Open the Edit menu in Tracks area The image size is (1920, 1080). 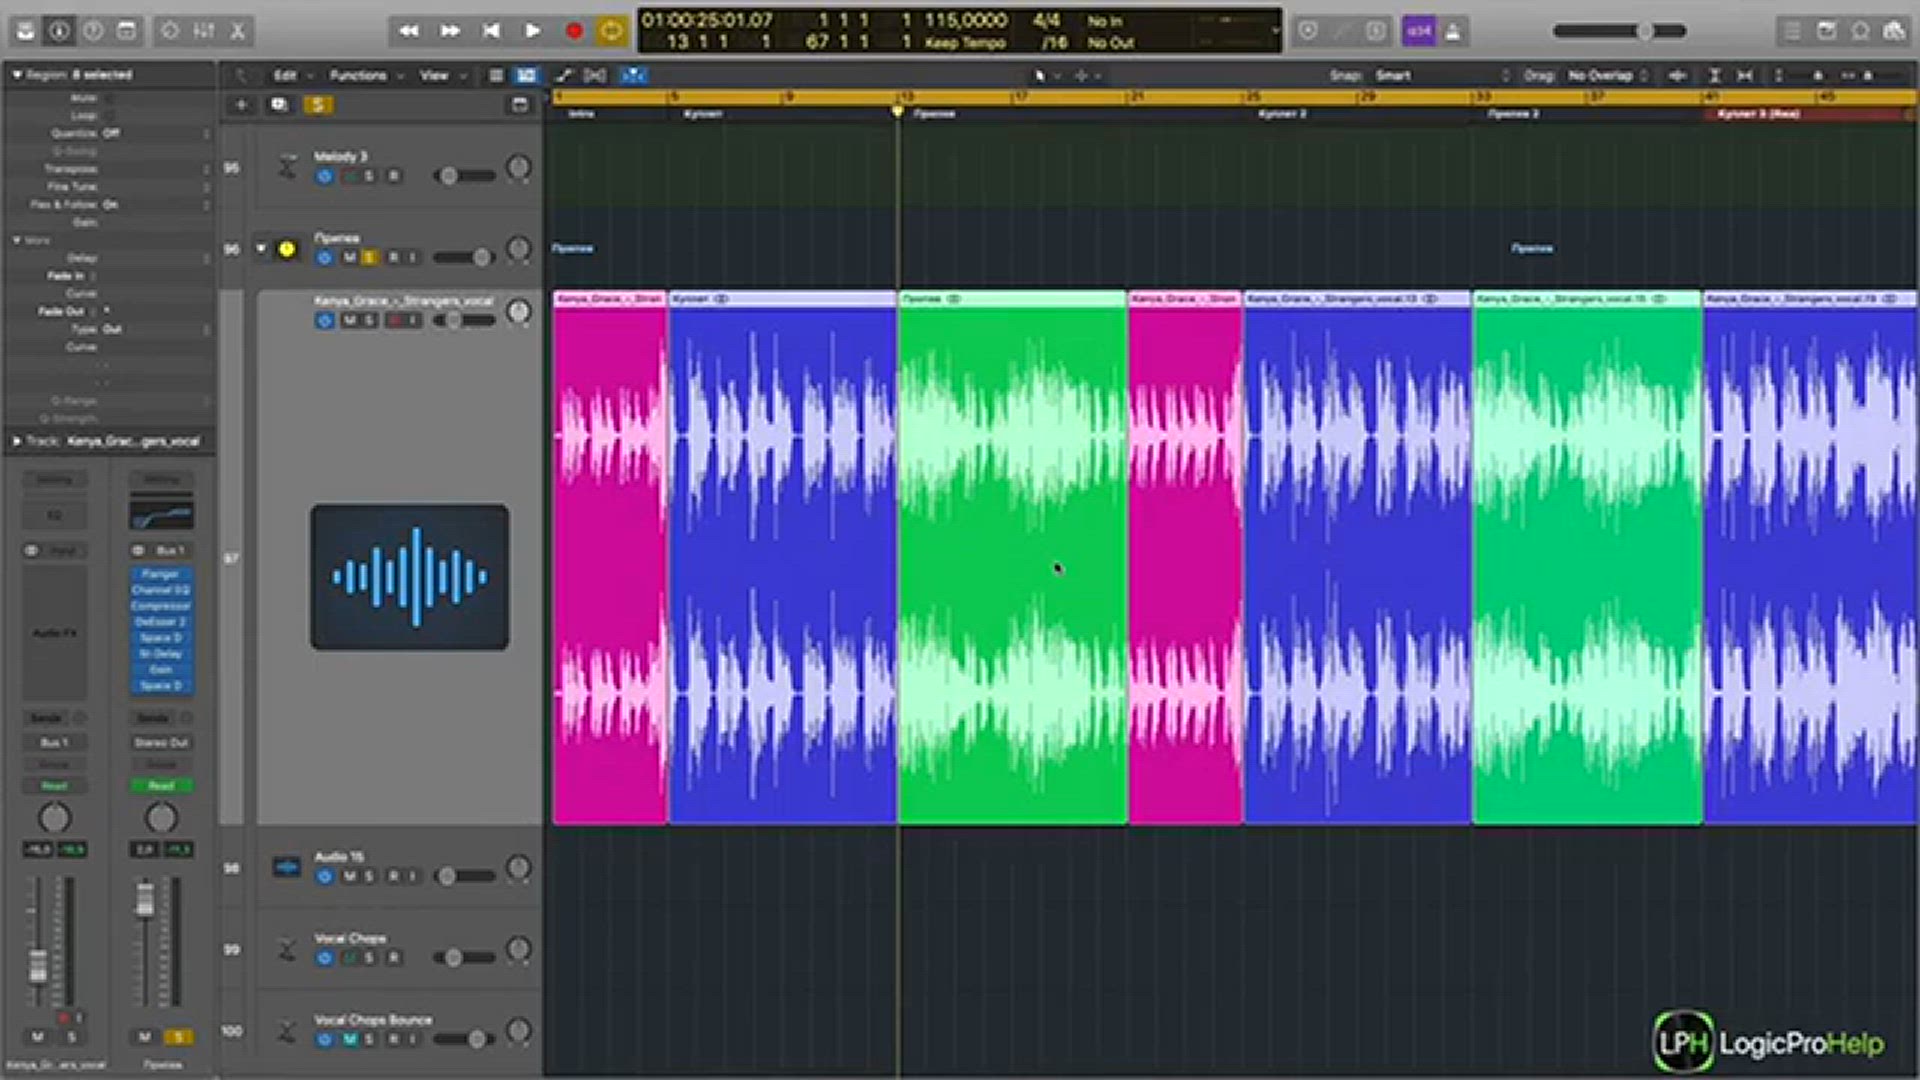click(293, 75)
